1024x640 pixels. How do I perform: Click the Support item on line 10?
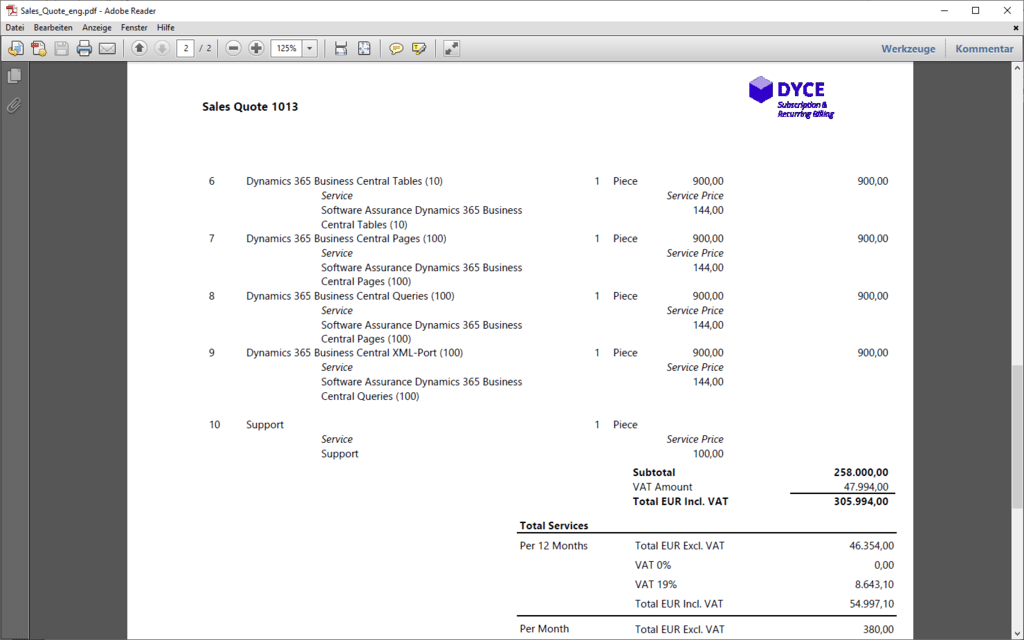click(264, 424)
